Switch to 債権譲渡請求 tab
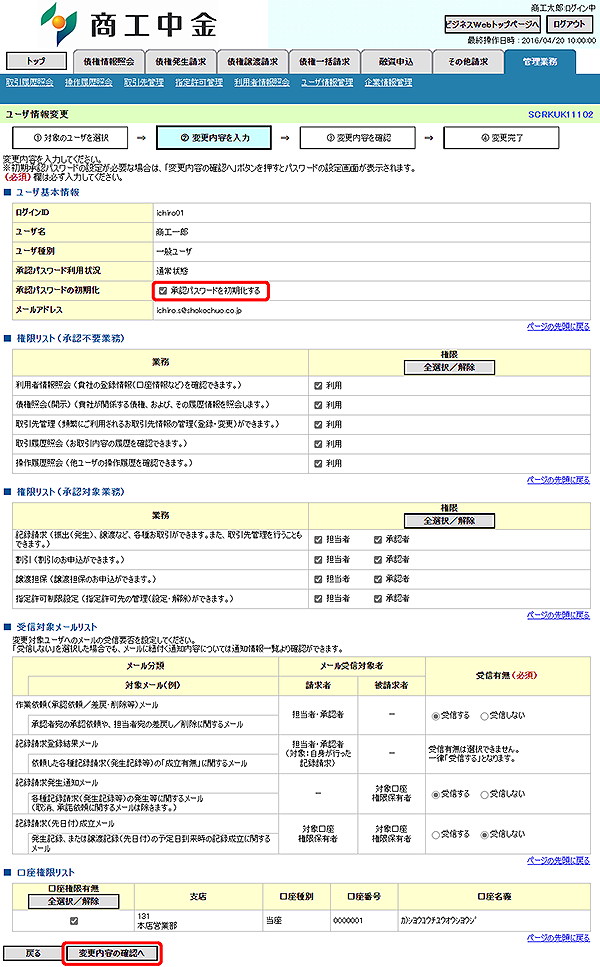Image resolution: width=600 pixels, height=967 pixels. tap(252, 62)
